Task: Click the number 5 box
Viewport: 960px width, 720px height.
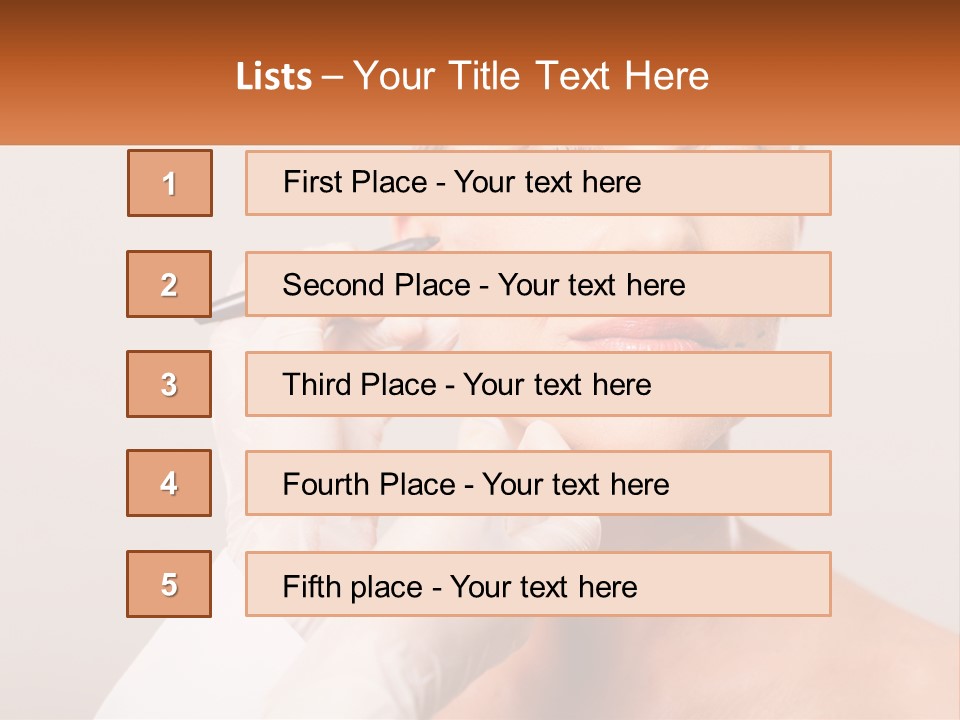Action: click(169, 584)
